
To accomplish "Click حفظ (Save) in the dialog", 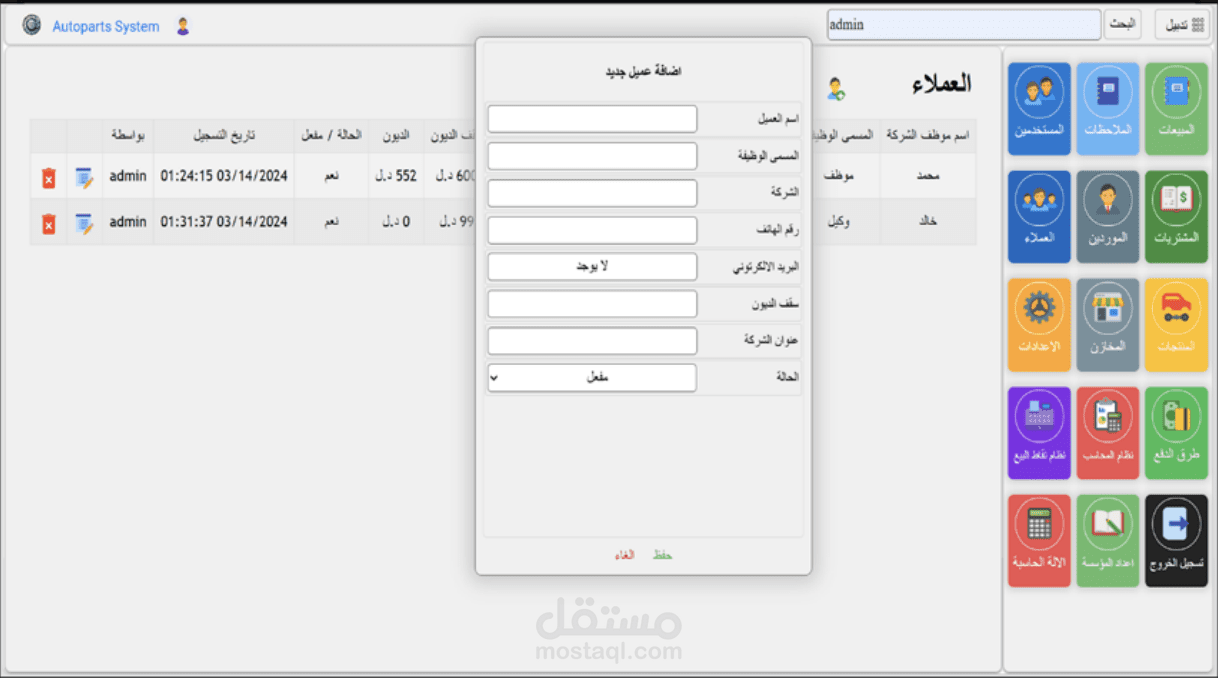I will (x=662, y=554).
